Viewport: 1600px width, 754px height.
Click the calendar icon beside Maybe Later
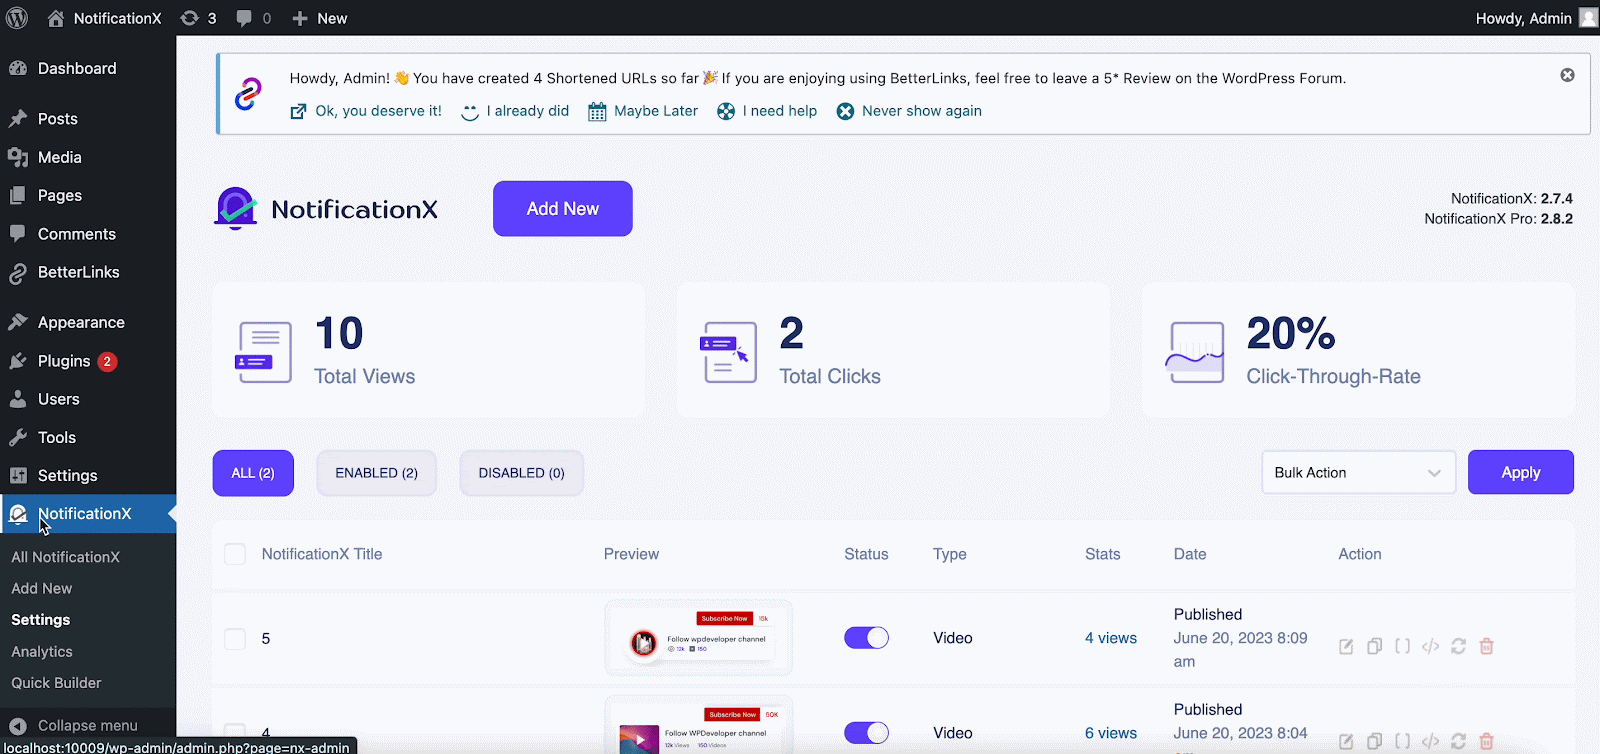(x=597, y=111)
